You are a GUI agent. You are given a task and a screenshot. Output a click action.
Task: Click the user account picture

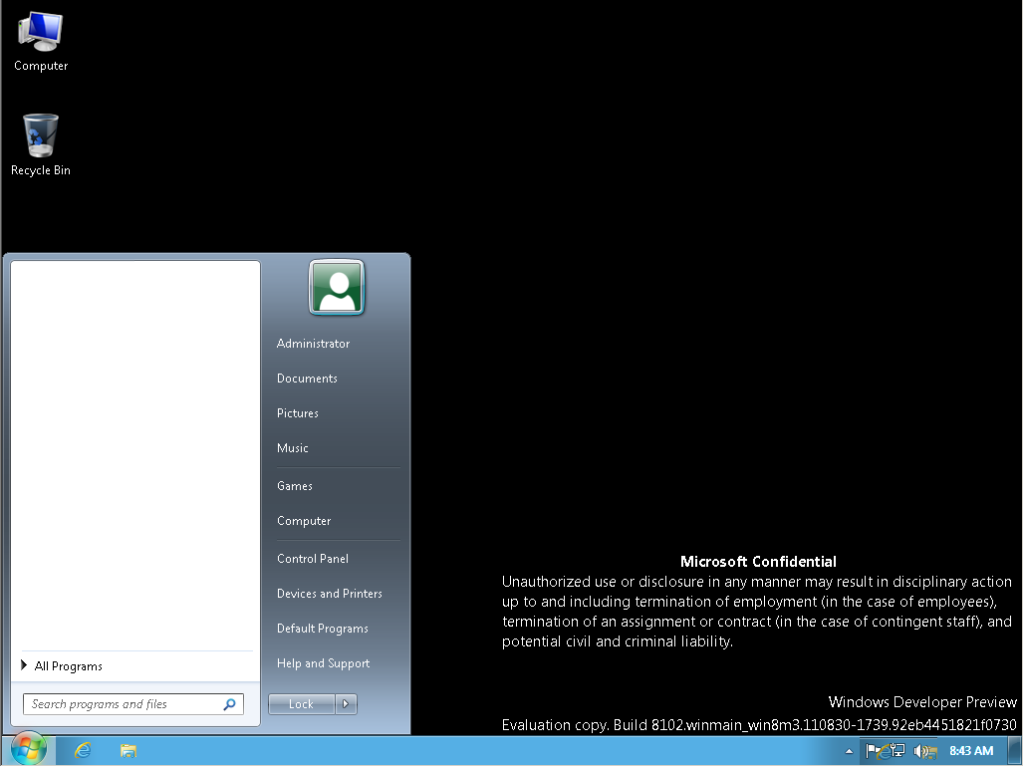(337, 288)
